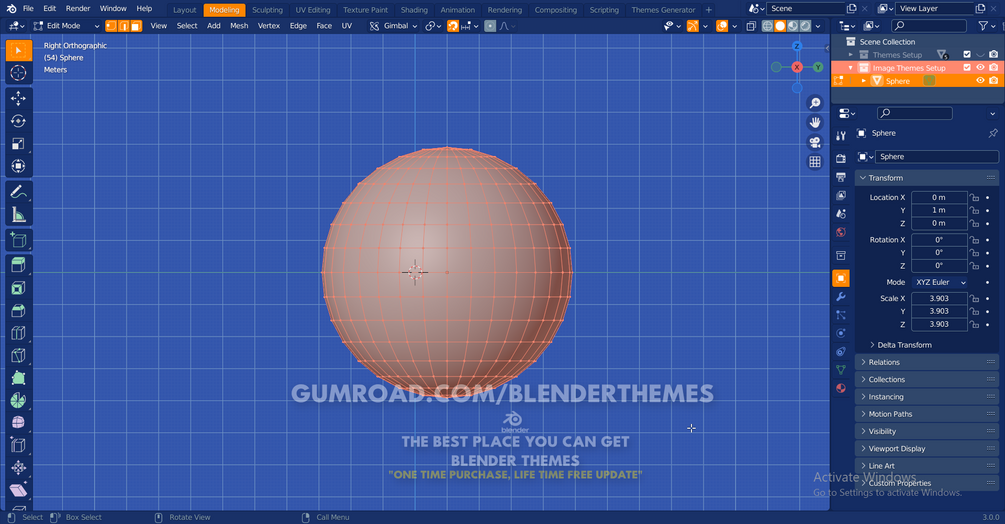Open the File menu
Viewport: 1005px width, 524px height.
click(x=28, y=8)
